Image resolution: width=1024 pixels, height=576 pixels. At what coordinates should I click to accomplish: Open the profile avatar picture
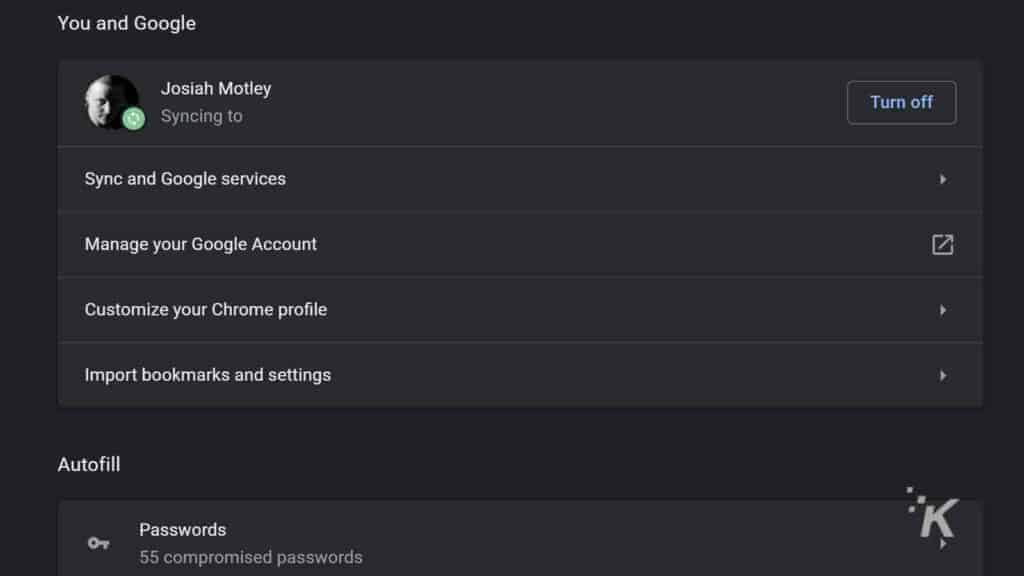[x=112, y=102]
